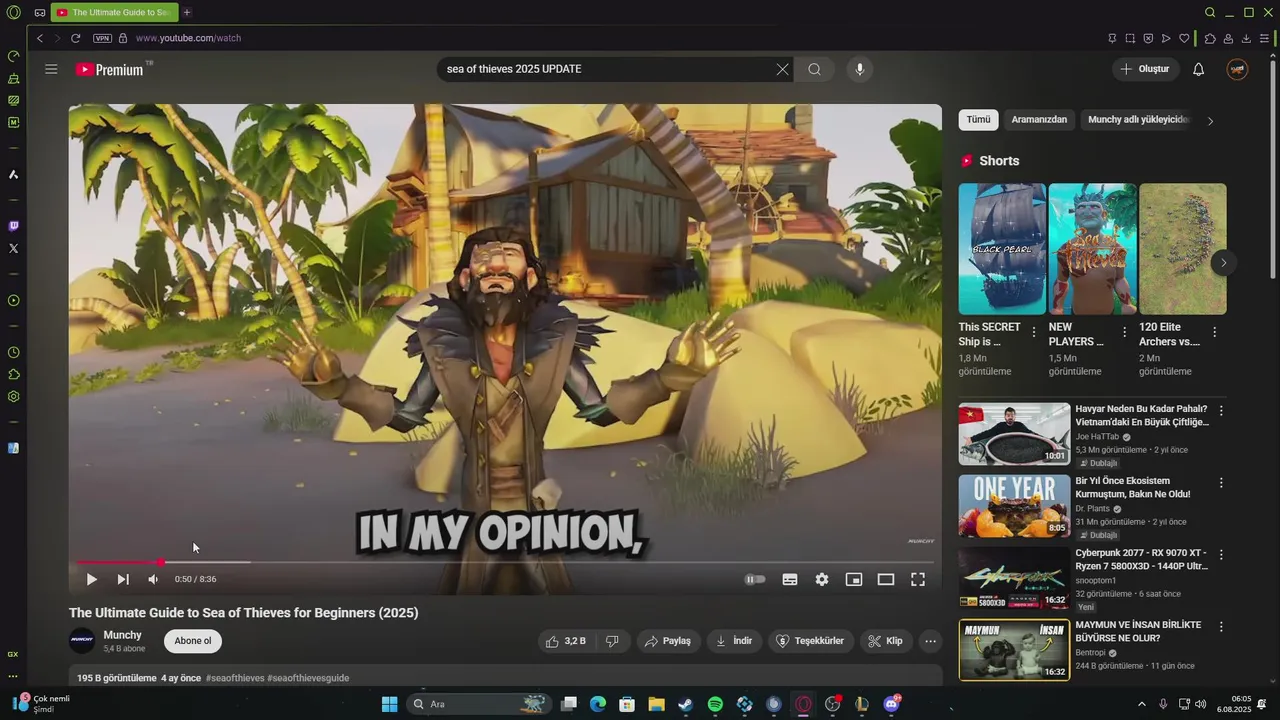Select the Aramanızdan filter chip
Viewport: 1280px width, 720px height.
pos(1039,120)
